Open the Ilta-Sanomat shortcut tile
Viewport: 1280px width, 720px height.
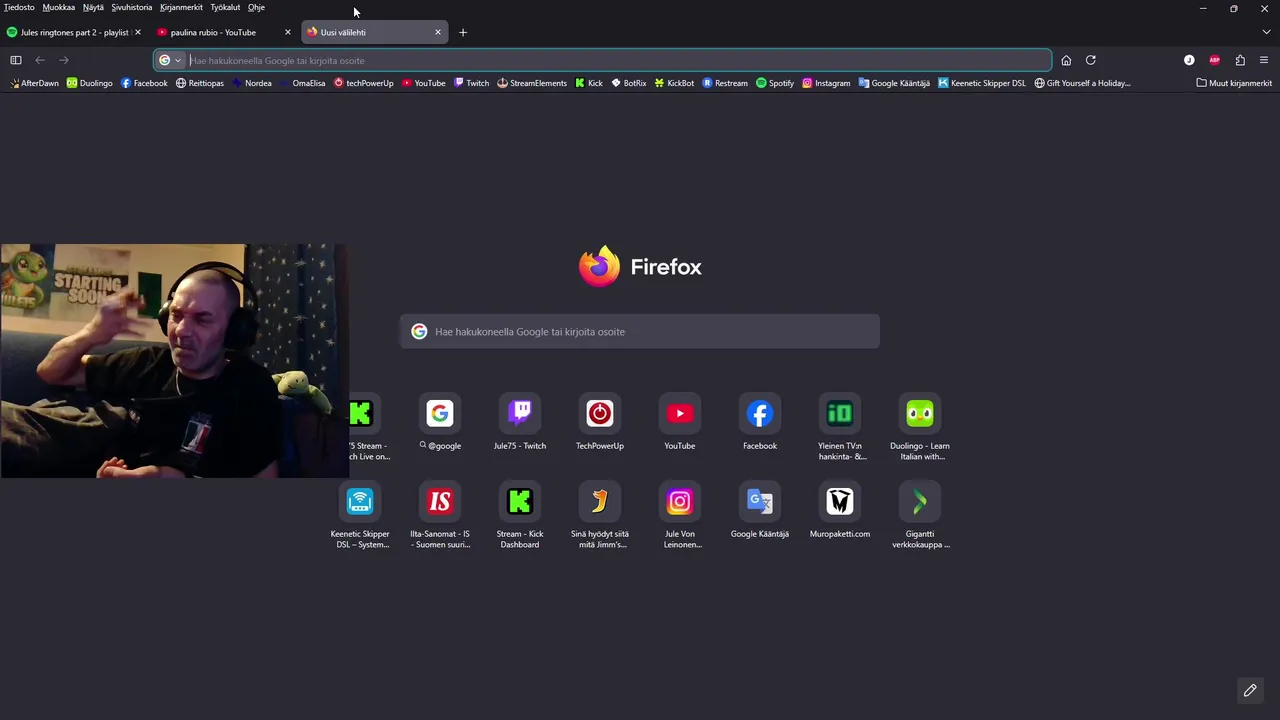click(440, 515)
